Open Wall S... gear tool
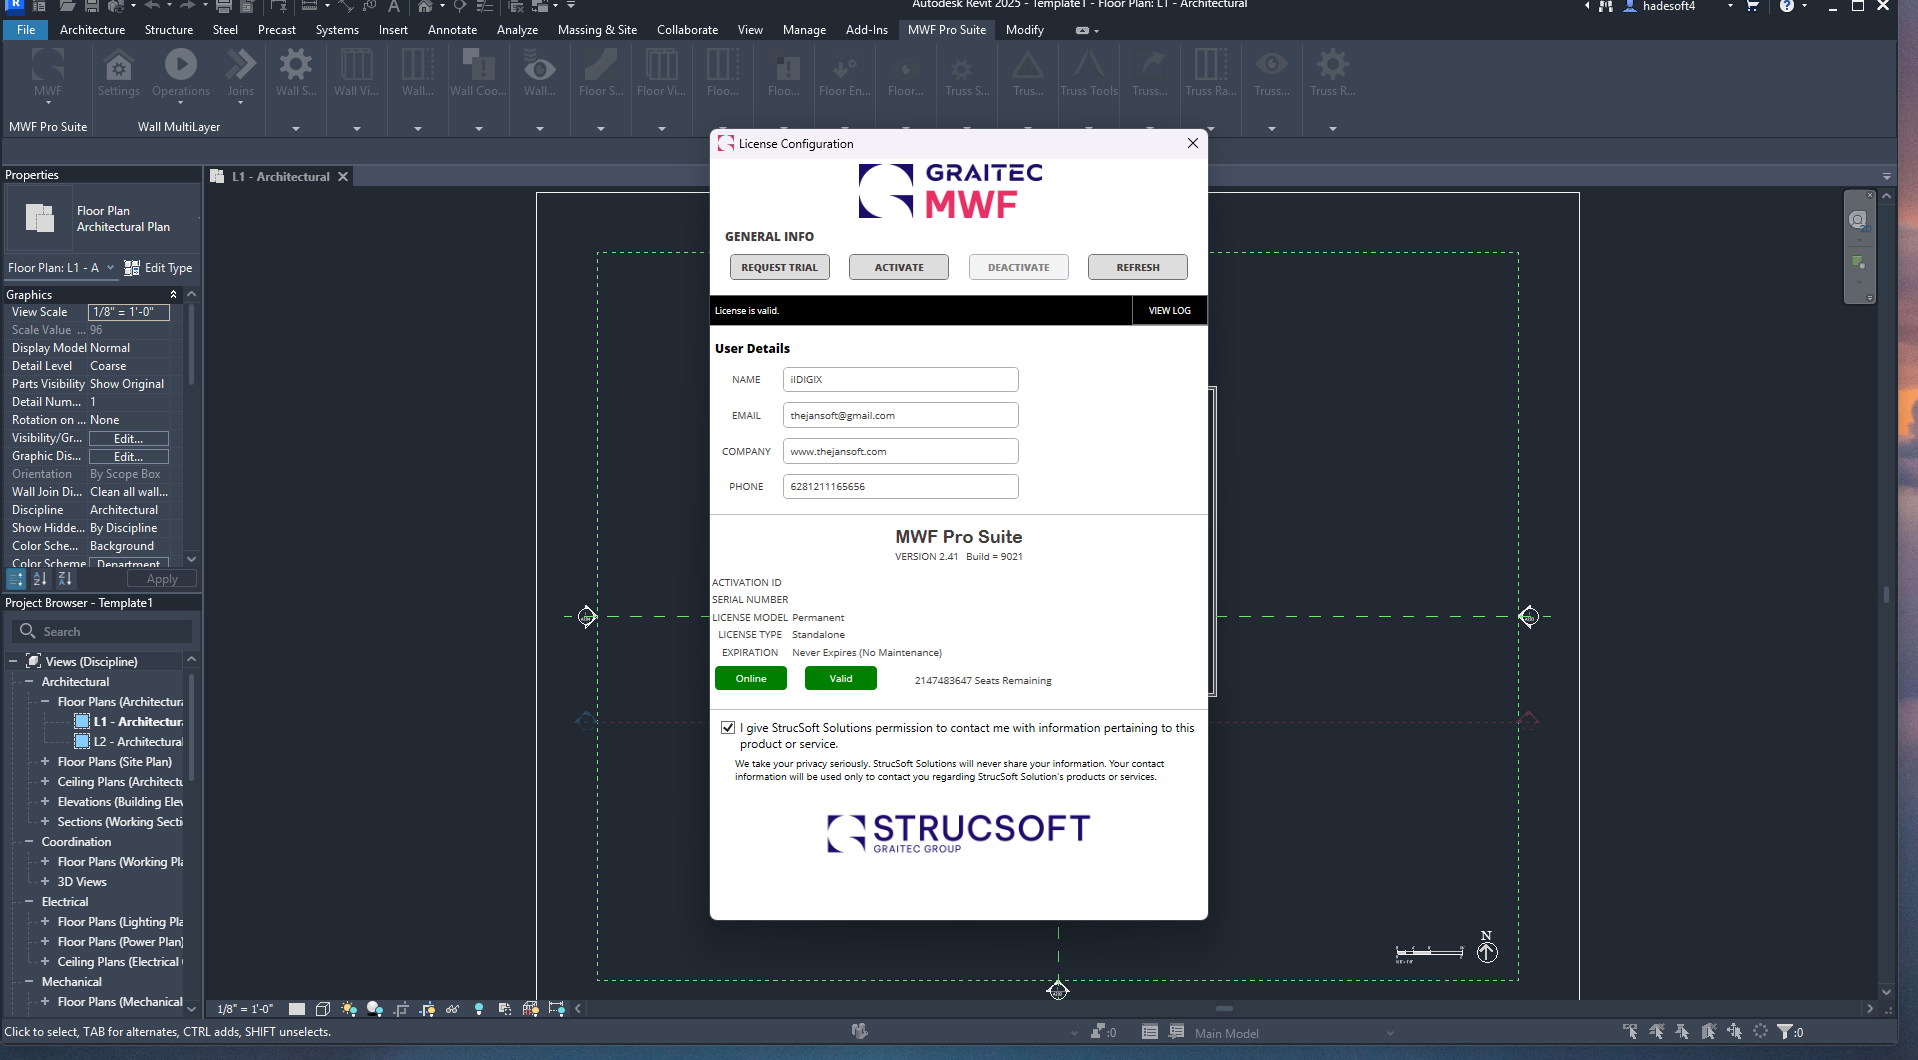This screenshot has height=1060, width=1918. [296, 65]
